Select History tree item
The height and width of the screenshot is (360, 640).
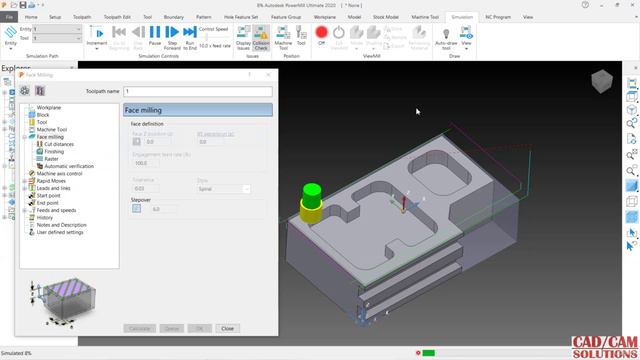(44, 218)
